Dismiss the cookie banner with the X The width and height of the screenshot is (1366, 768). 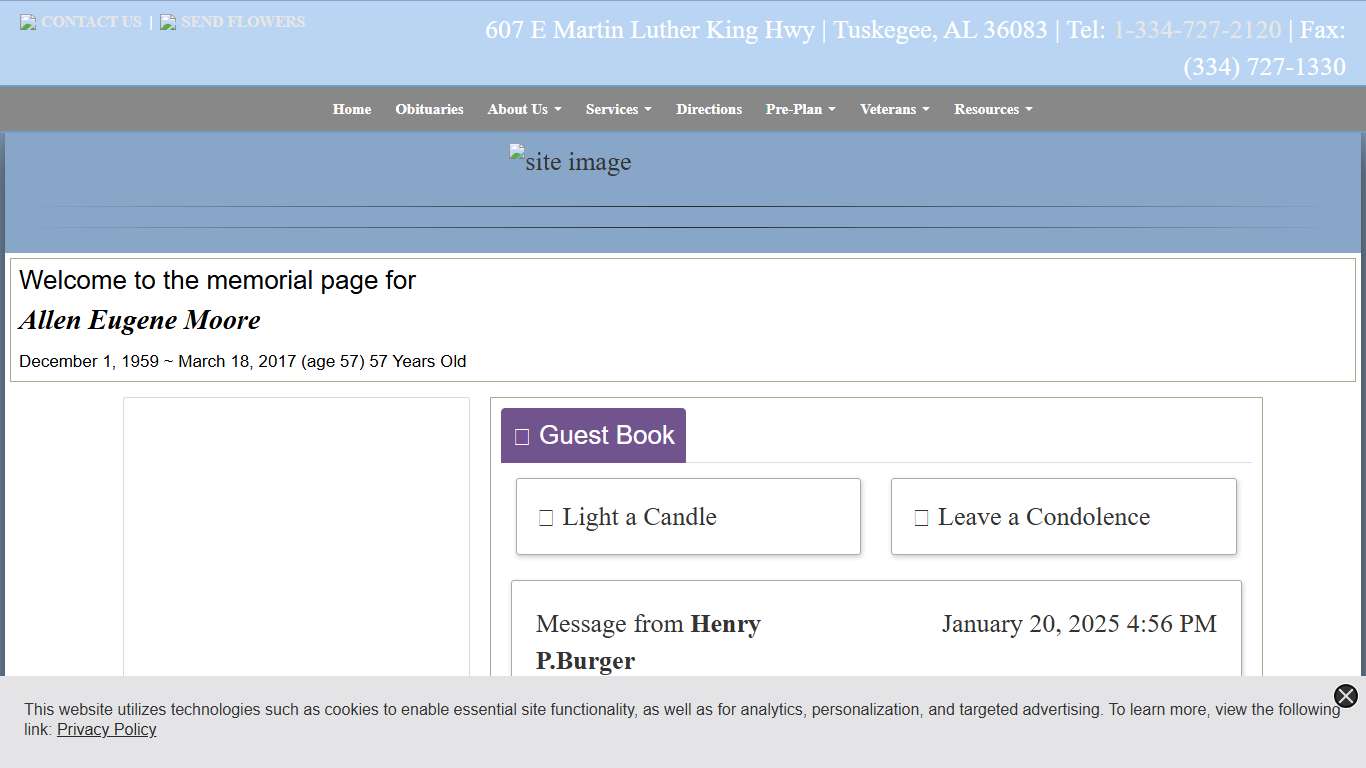tap(1344, 696)
